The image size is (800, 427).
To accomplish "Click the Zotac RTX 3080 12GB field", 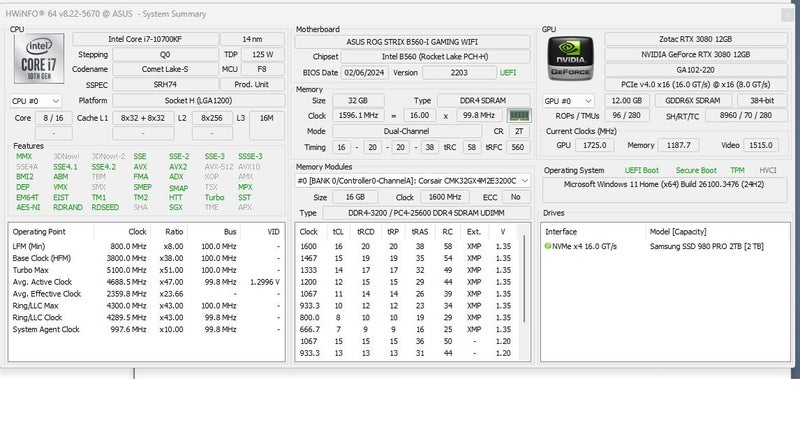I will (x=695, y=39).
